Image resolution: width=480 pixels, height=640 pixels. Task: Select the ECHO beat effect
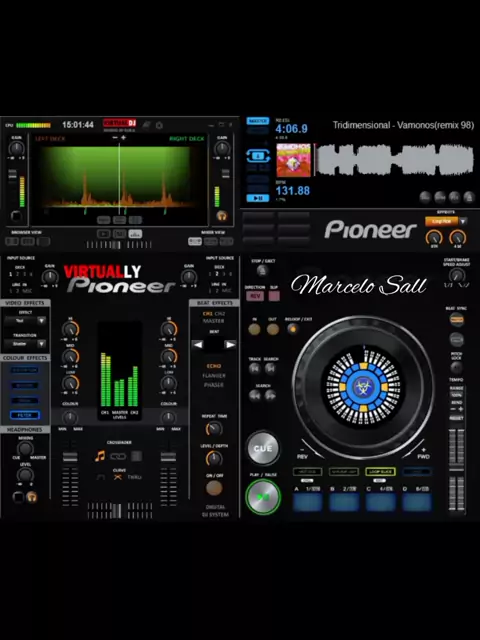coord(214,366)
